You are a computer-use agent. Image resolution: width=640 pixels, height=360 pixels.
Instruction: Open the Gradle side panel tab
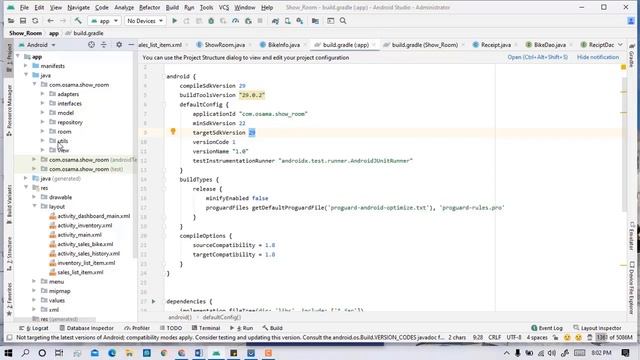pos(632,56)
